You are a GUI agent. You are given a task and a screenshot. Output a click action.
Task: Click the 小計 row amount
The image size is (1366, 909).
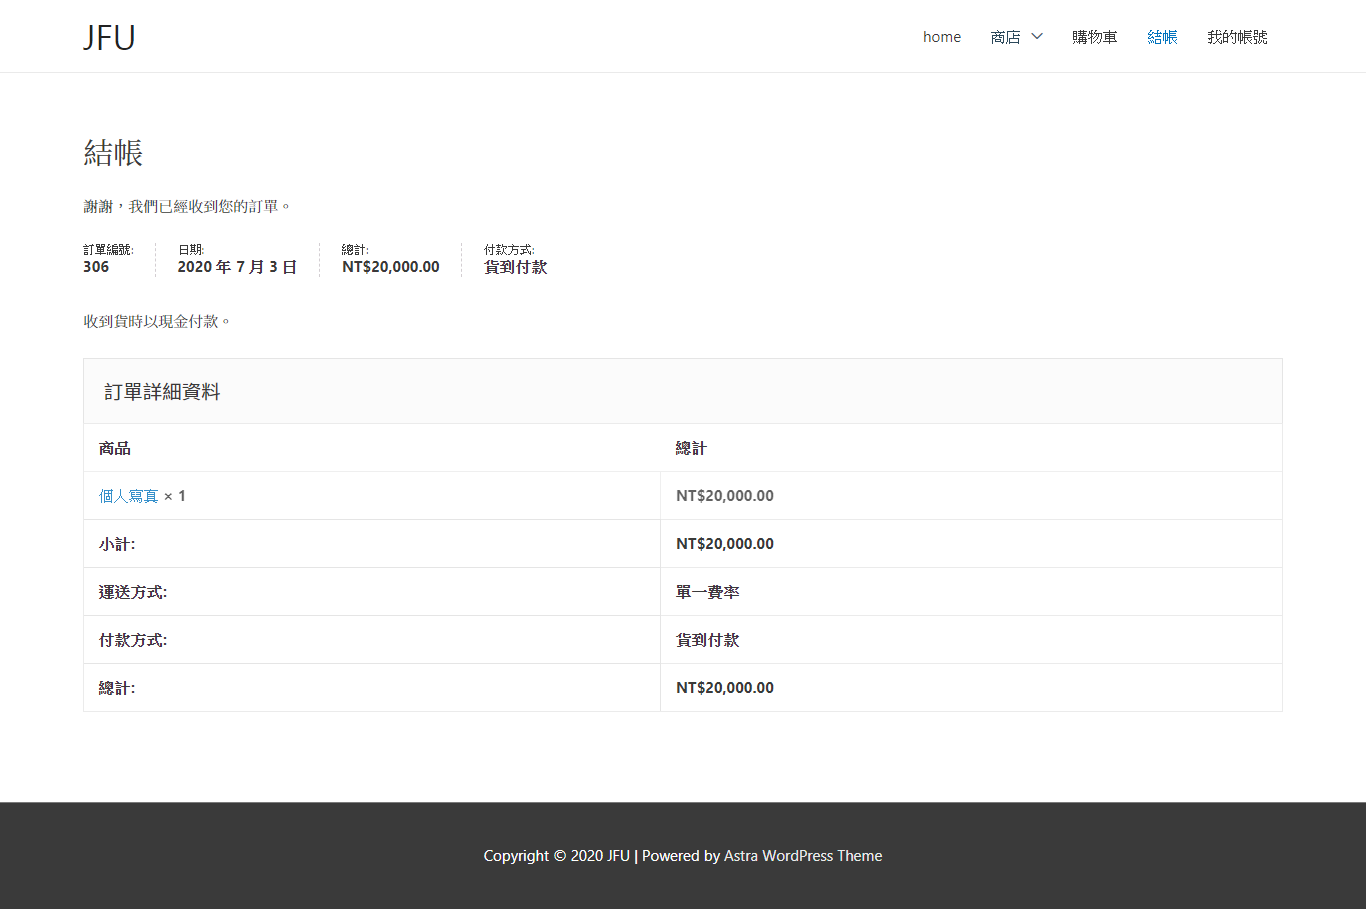coord(725,544)
